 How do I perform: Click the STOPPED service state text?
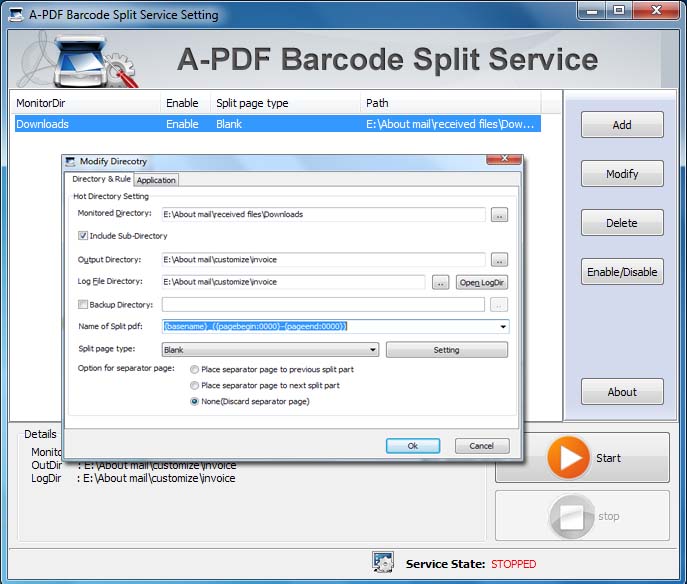tap(513, 564)
